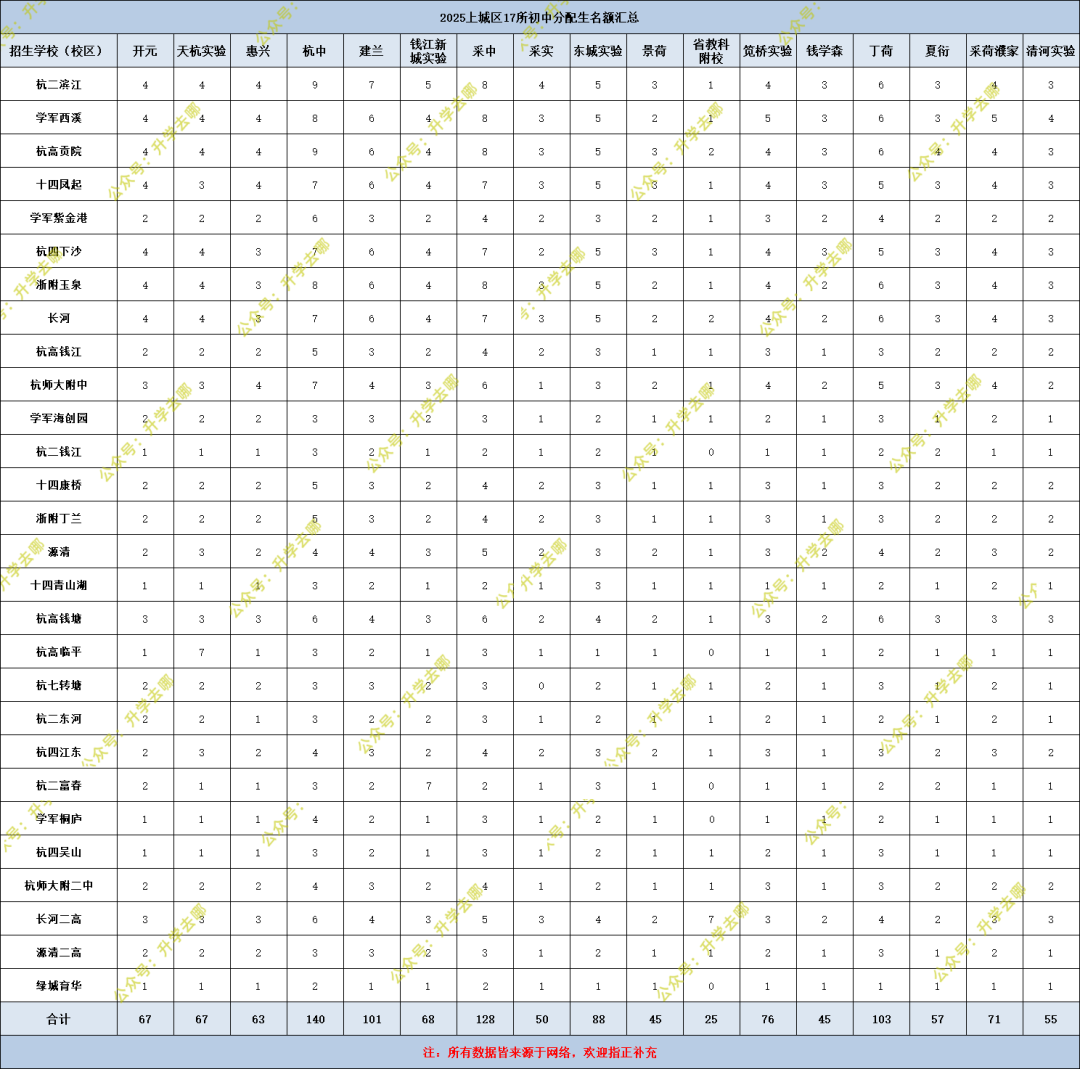This screenshot has width=1080, height=1069.
Task: Click the 采实 column header
Action: (x=541, y=51)
